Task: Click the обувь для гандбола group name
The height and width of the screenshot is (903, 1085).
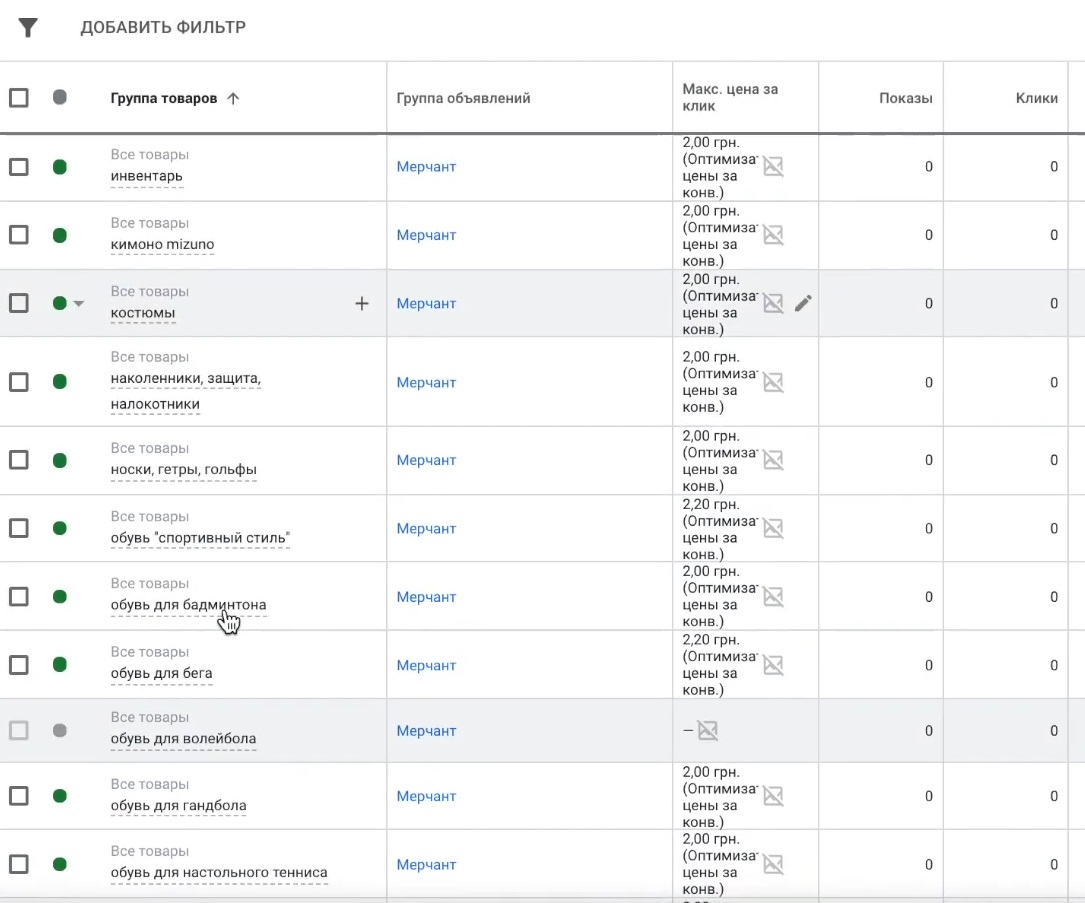Action: point(179,805)
